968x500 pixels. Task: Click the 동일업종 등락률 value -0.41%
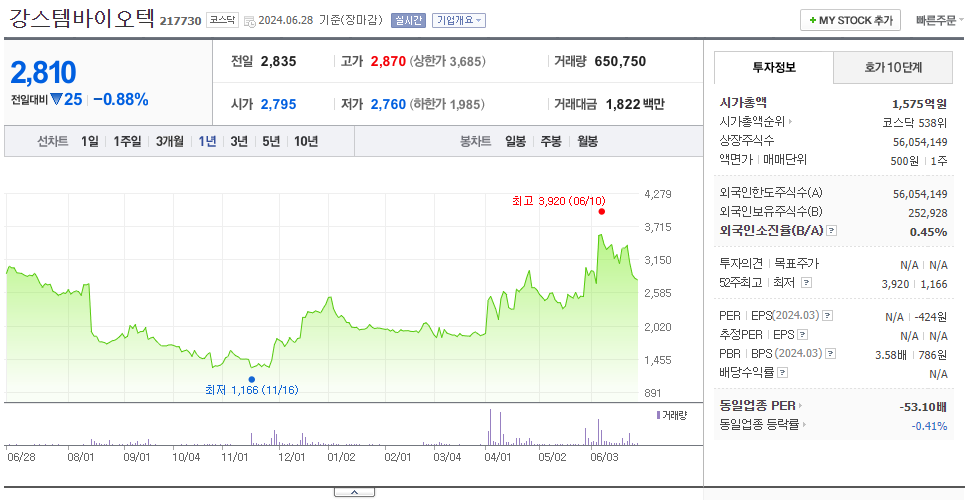pyautogui.click(x=929, y=425)
